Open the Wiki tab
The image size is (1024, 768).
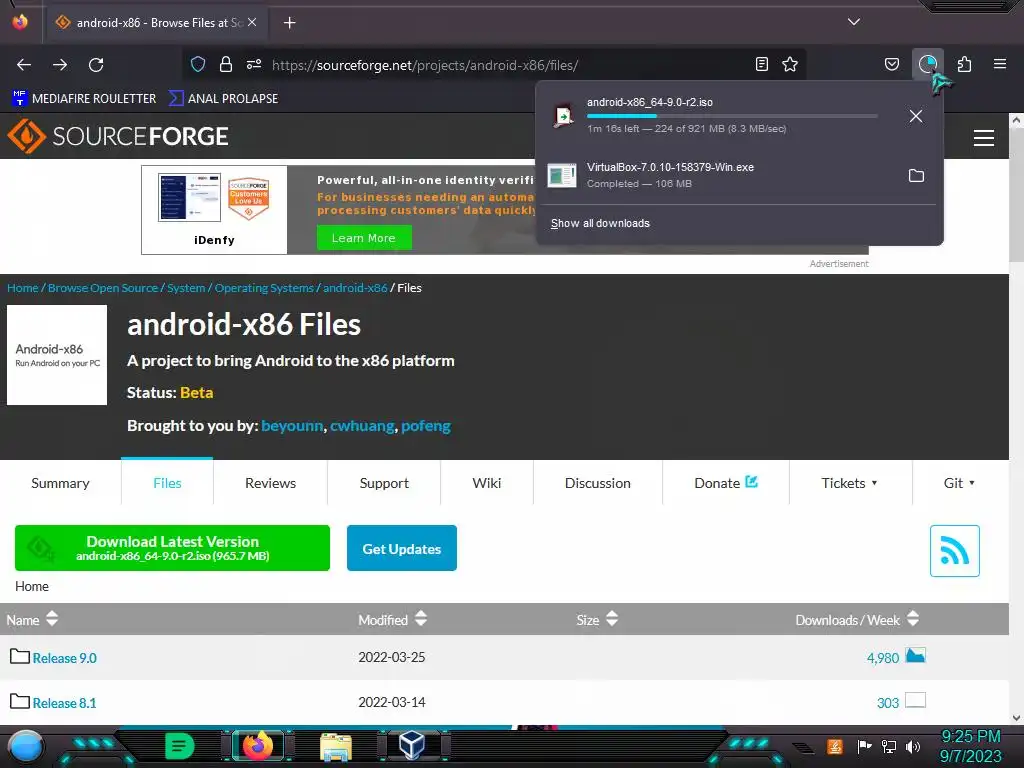tap(487, 483)
